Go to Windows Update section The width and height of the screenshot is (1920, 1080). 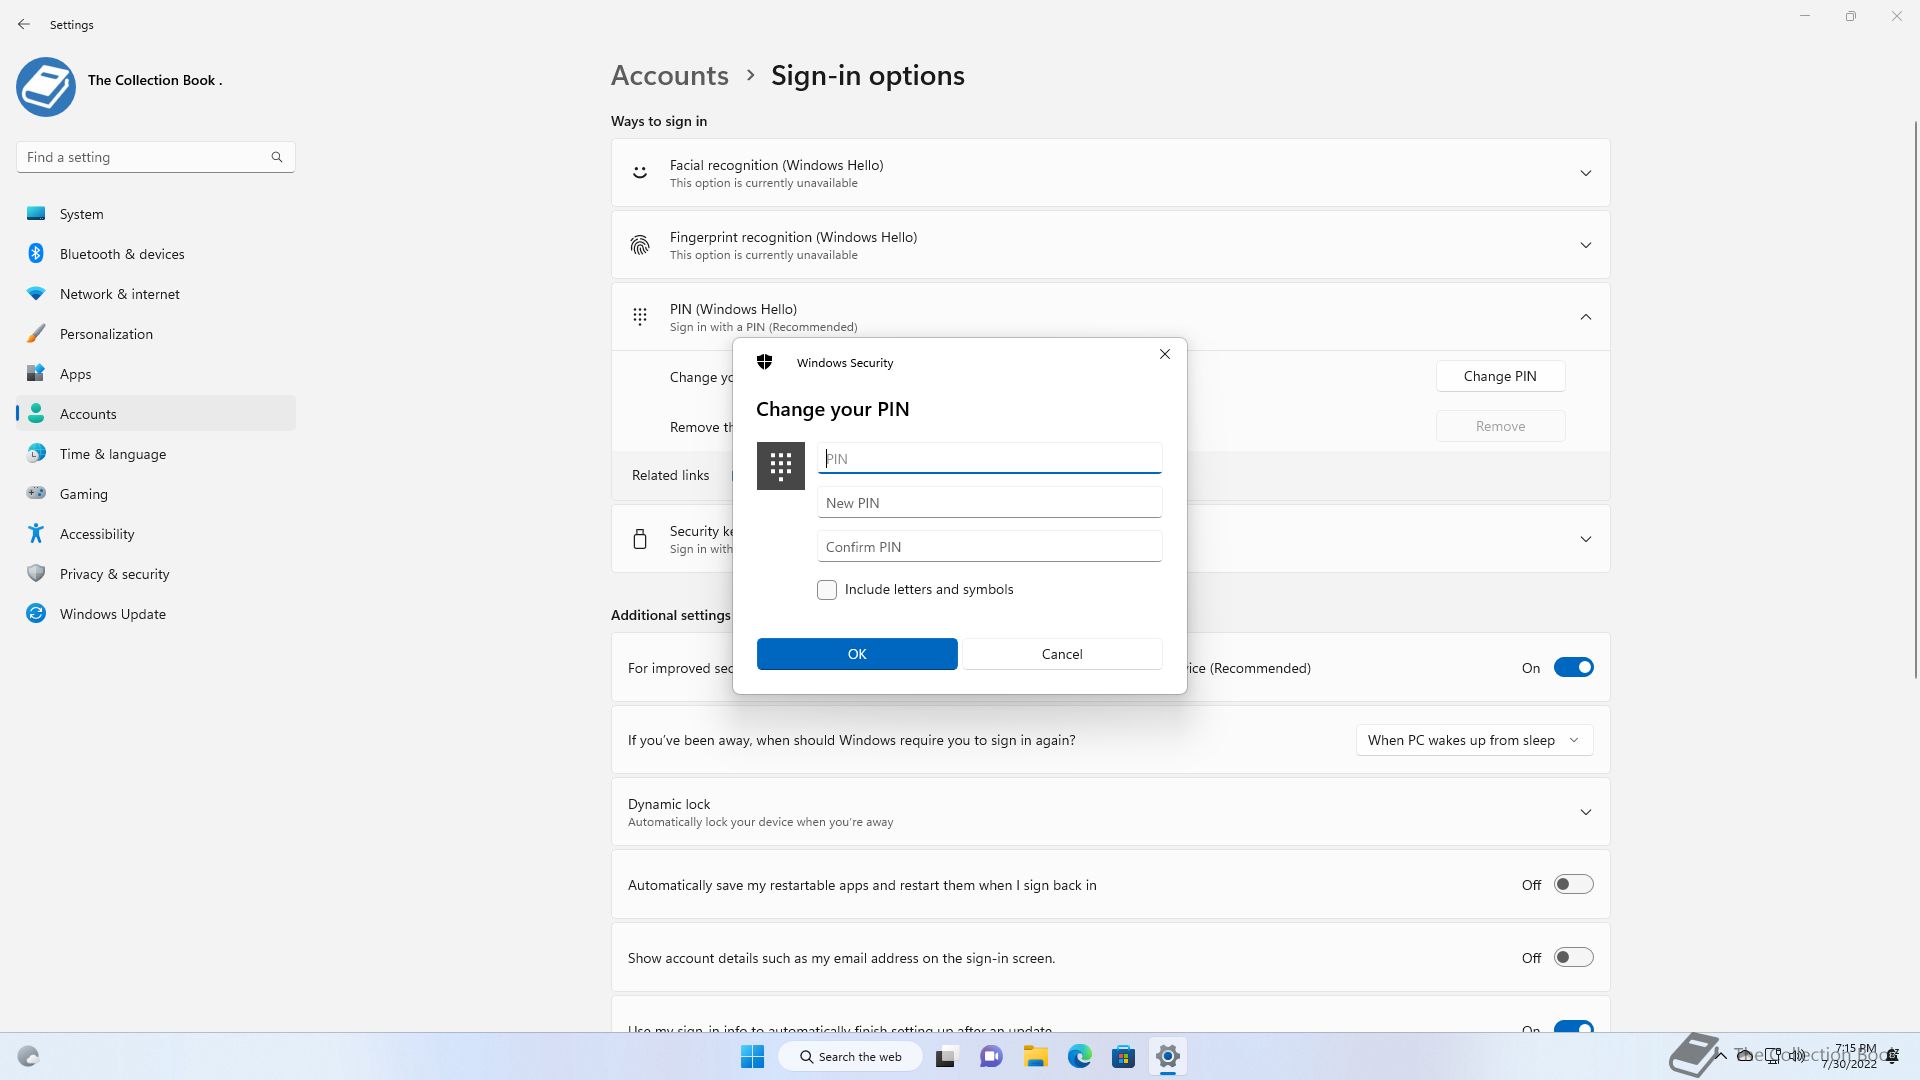(112, 614)
